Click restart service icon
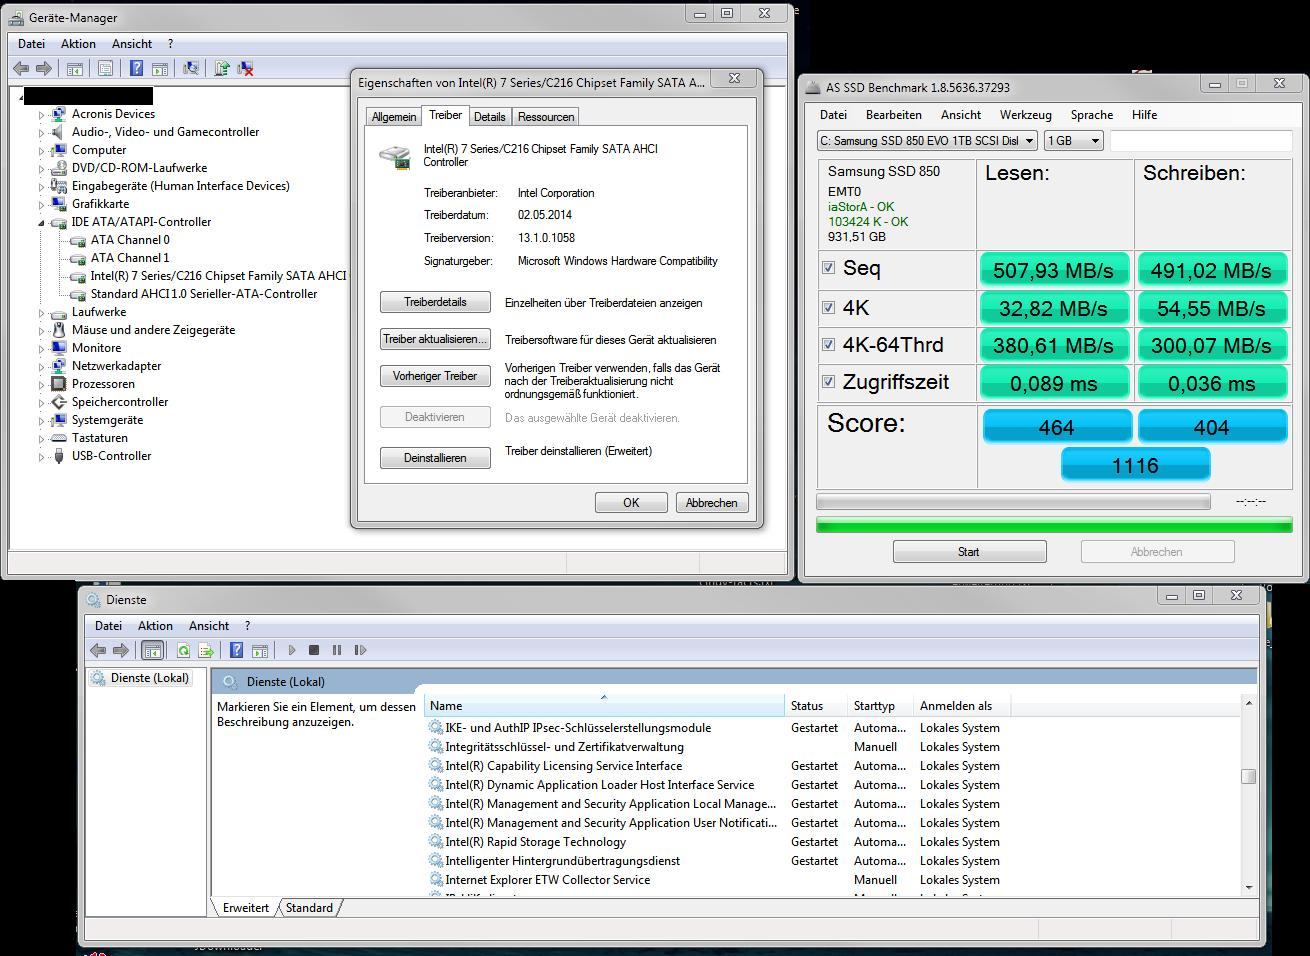 pos(360,650)
